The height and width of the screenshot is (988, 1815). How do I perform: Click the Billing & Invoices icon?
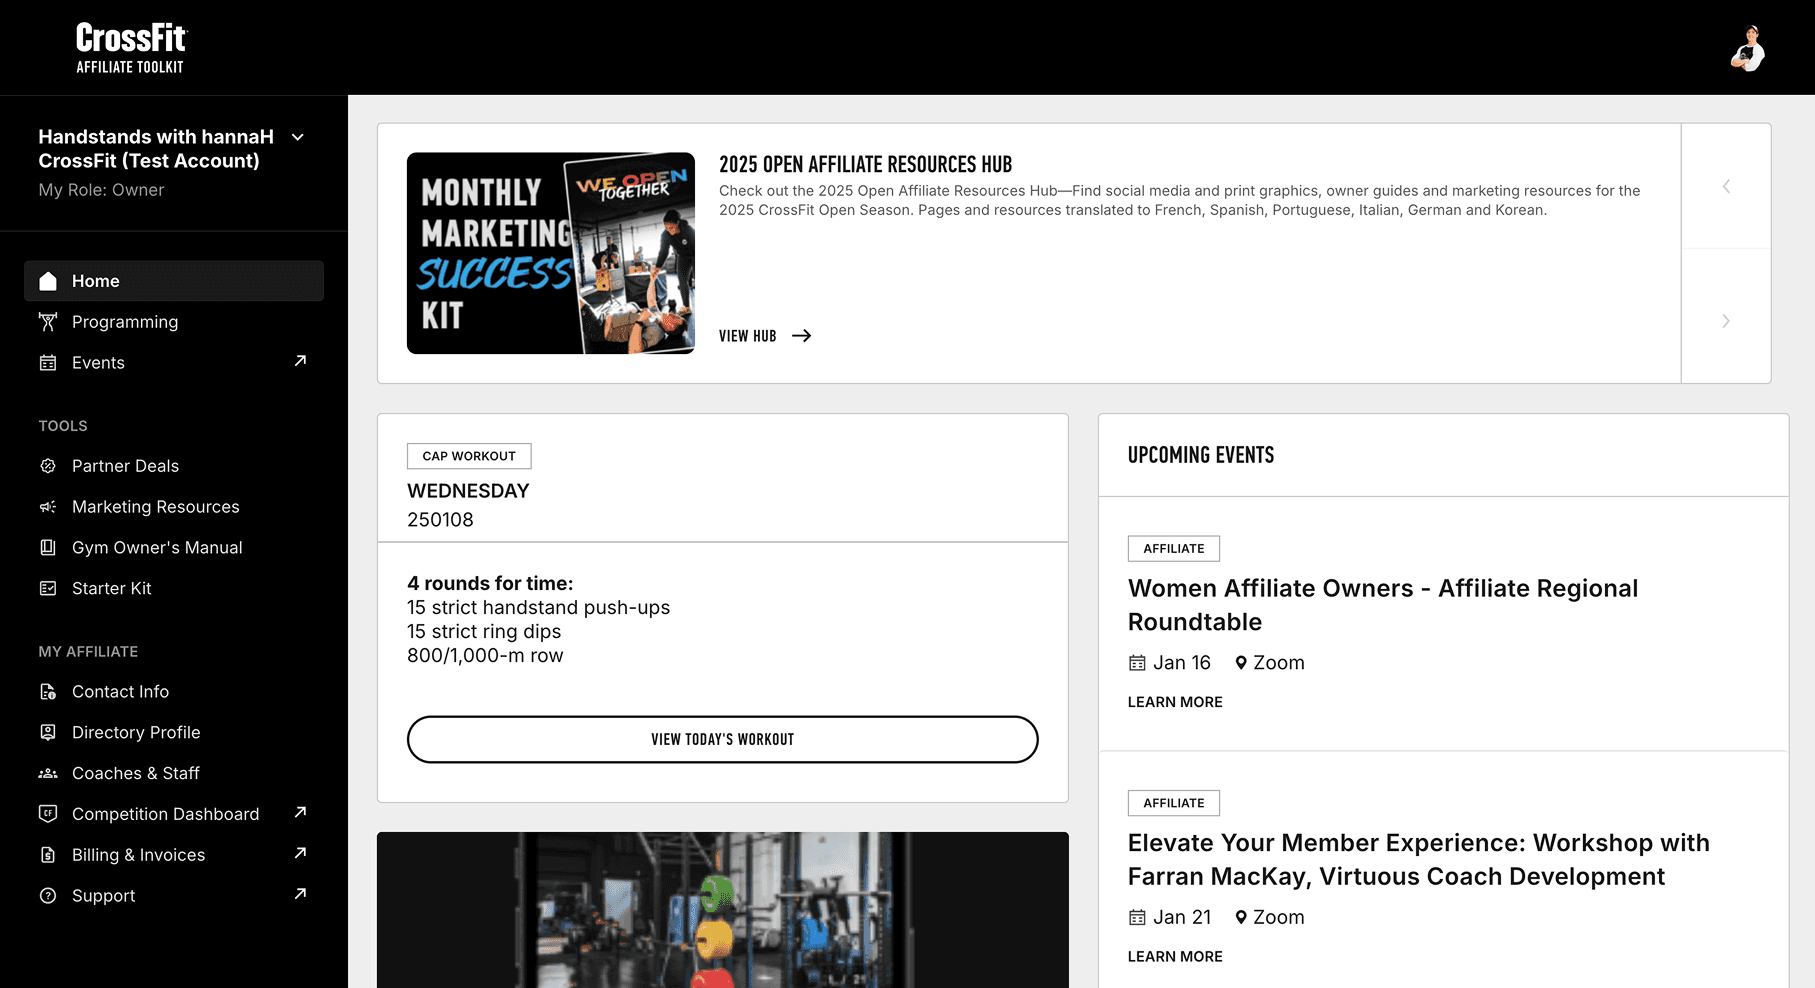click(x=48, y=855)
